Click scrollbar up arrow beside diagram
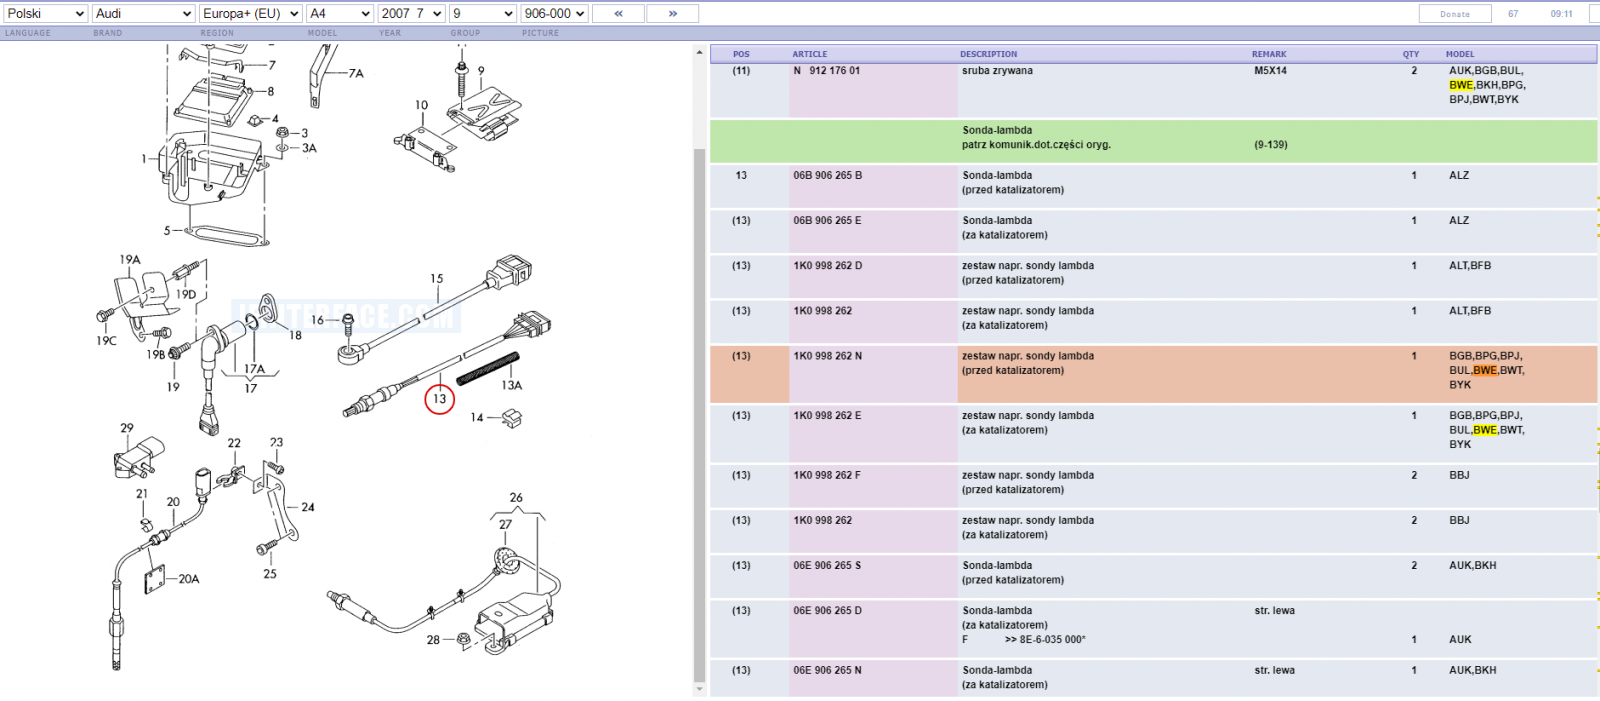 (x=699, y=52)
